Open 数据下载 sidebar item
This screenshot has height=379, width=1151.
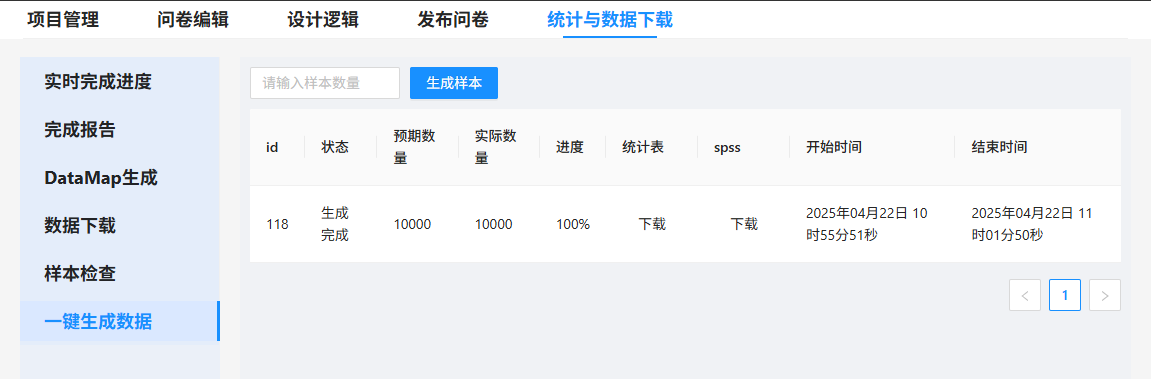pos(120,225)
